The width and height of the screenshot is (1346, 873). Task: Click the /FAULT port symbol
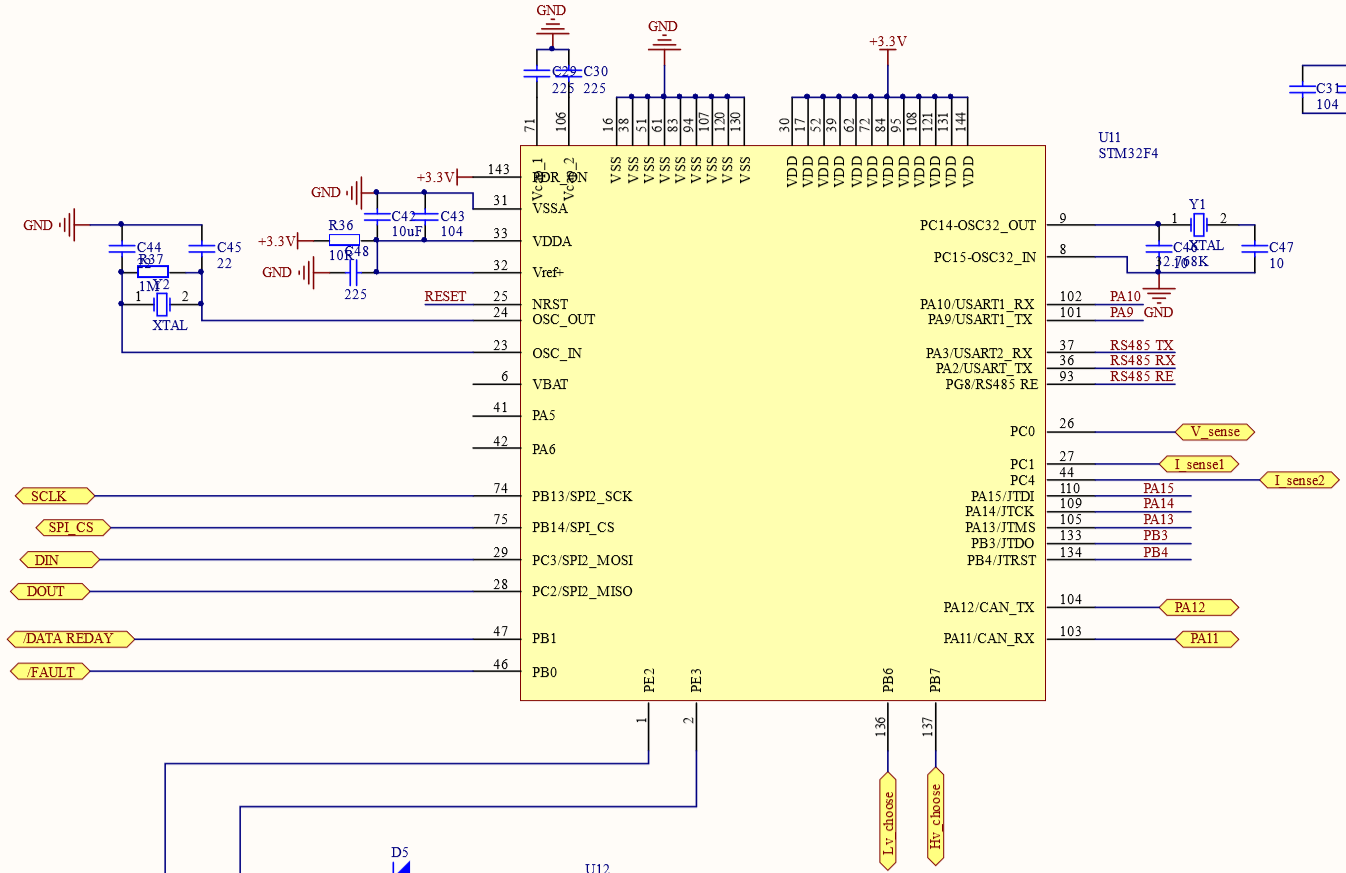click(x=50, y=672)
